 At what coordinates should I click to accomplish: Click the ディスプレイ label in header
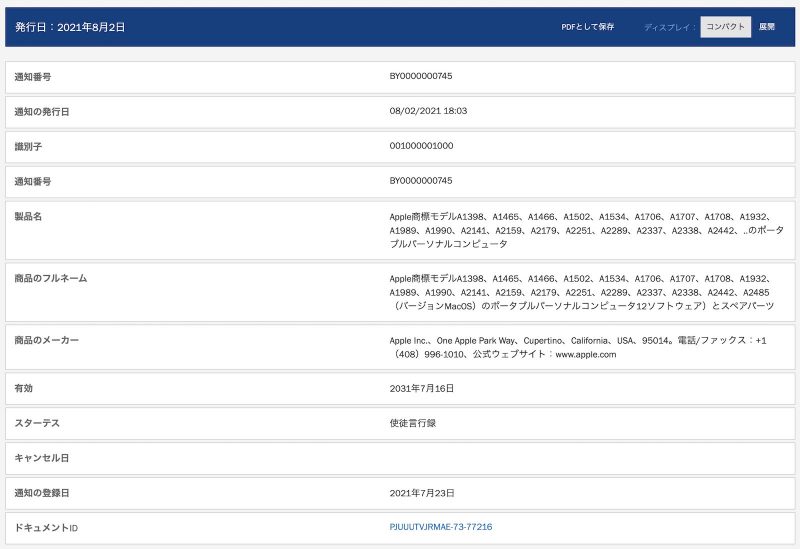coord(669,27)
